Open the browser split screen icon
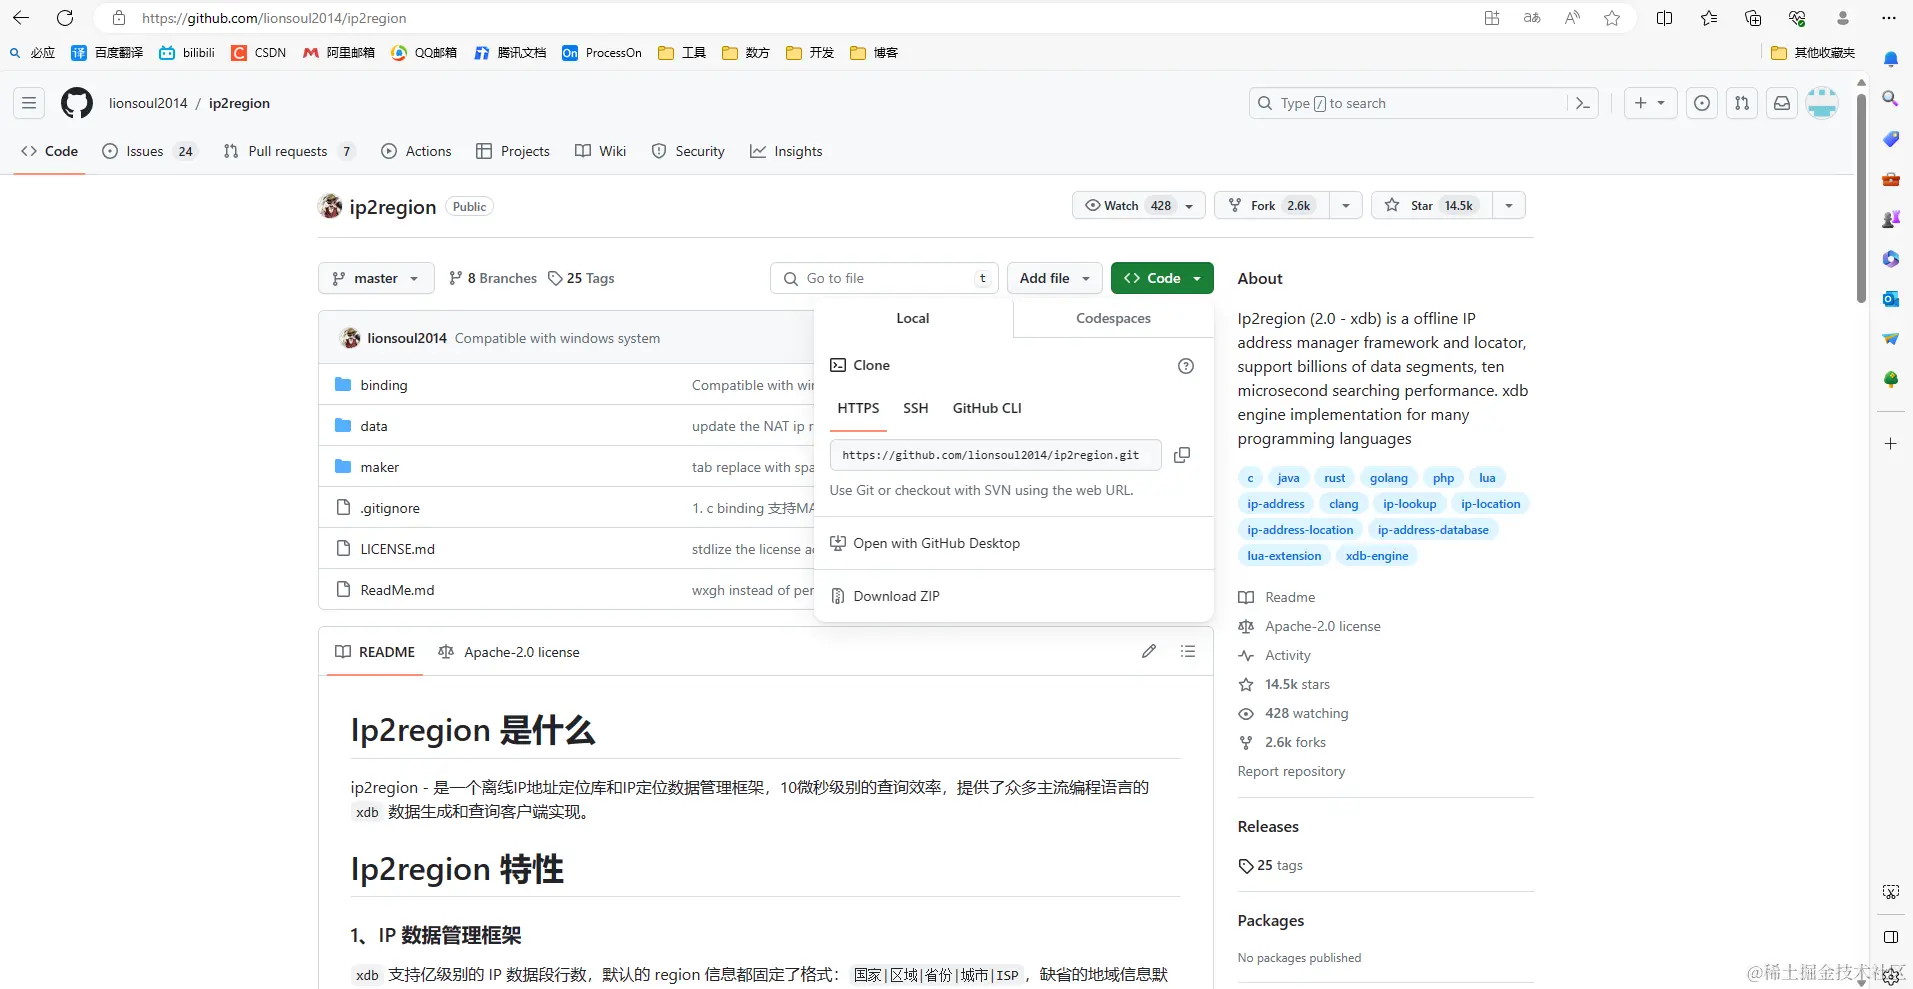 pos(1665,18)
